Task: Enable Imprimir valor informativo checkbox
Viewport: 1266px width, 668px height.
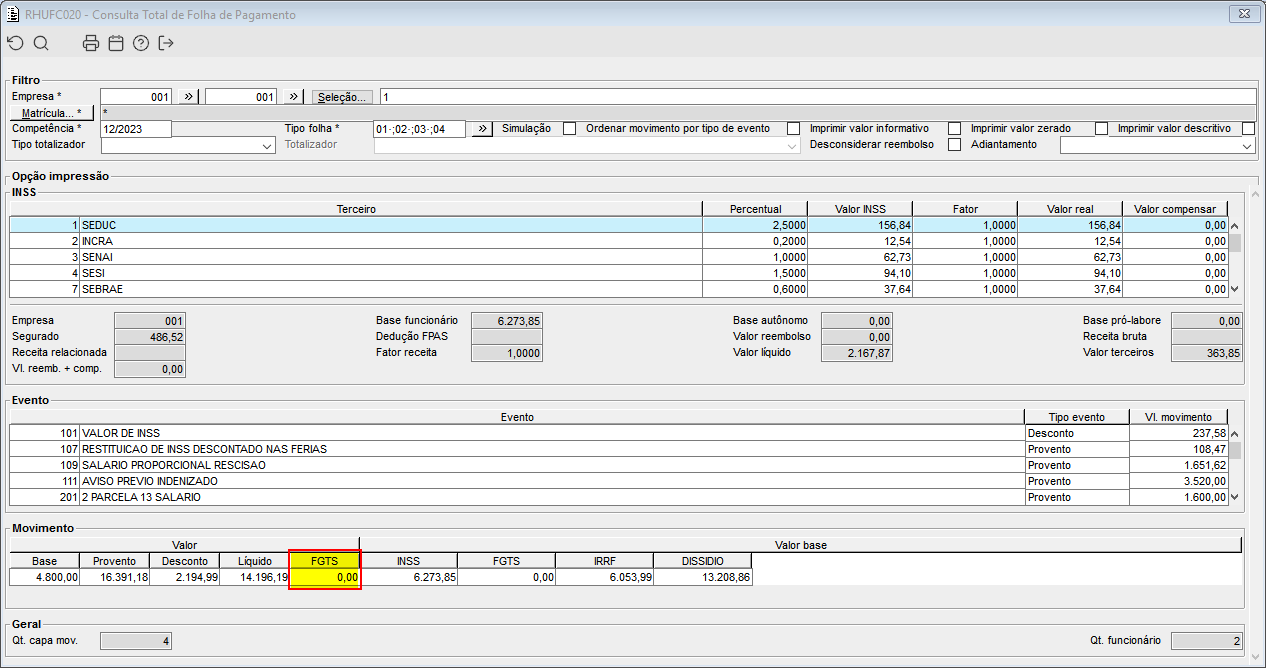Action: pyautogui.click(x=955, y=129)
